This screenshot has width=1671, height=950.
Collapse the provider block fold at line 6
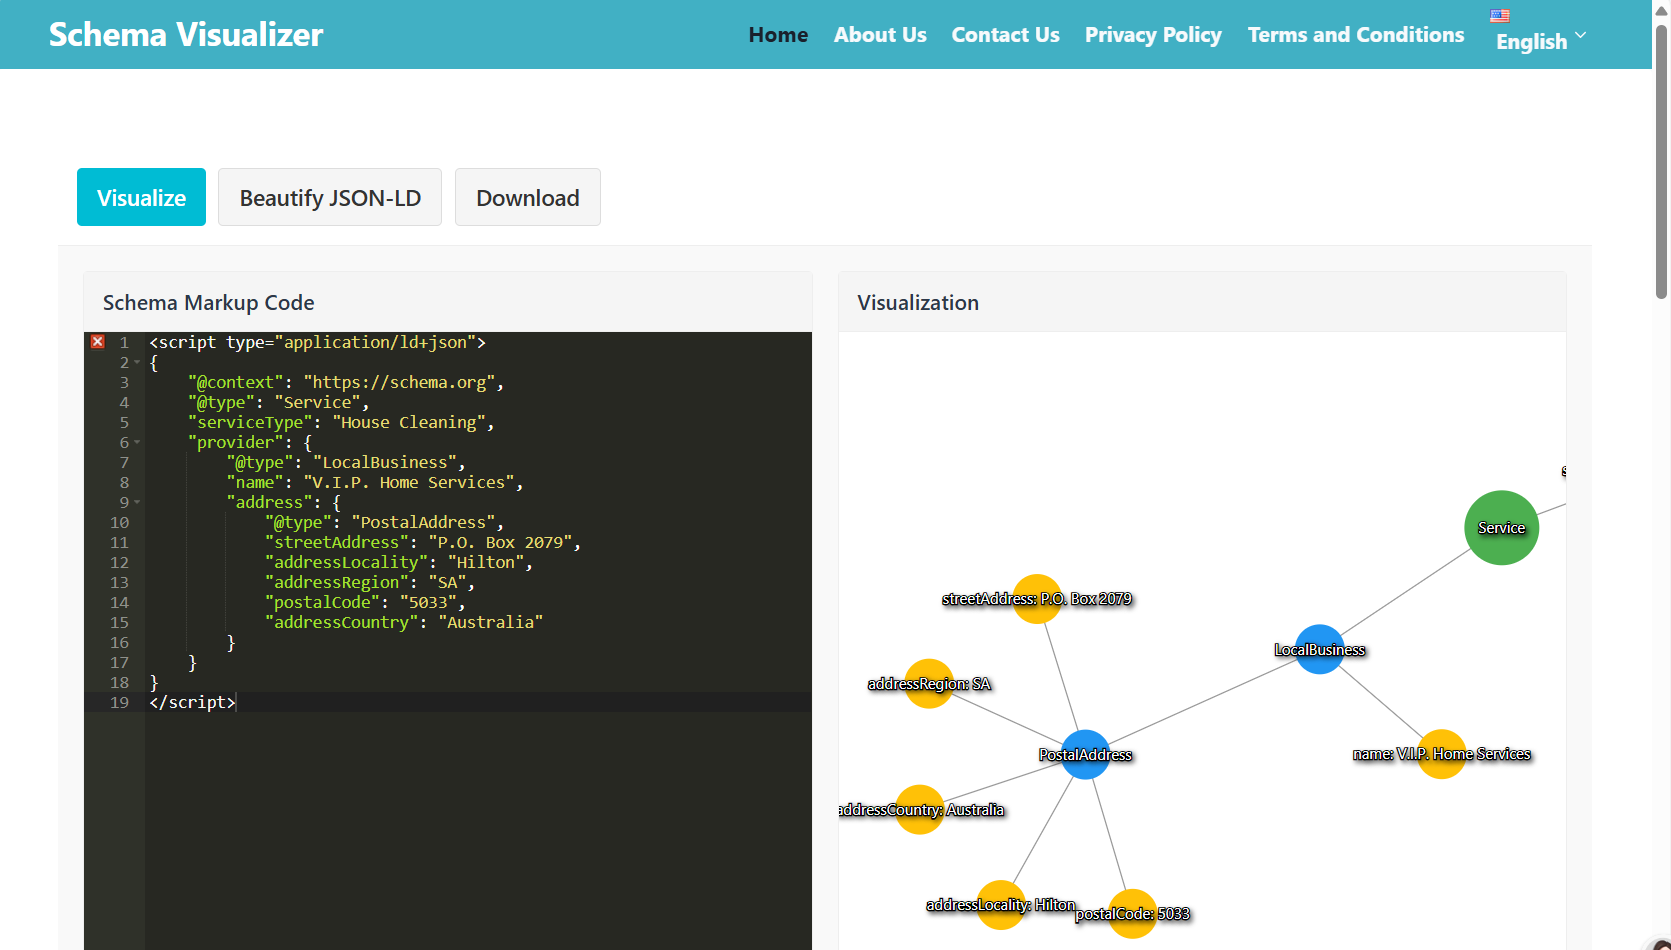click(137, 443)
